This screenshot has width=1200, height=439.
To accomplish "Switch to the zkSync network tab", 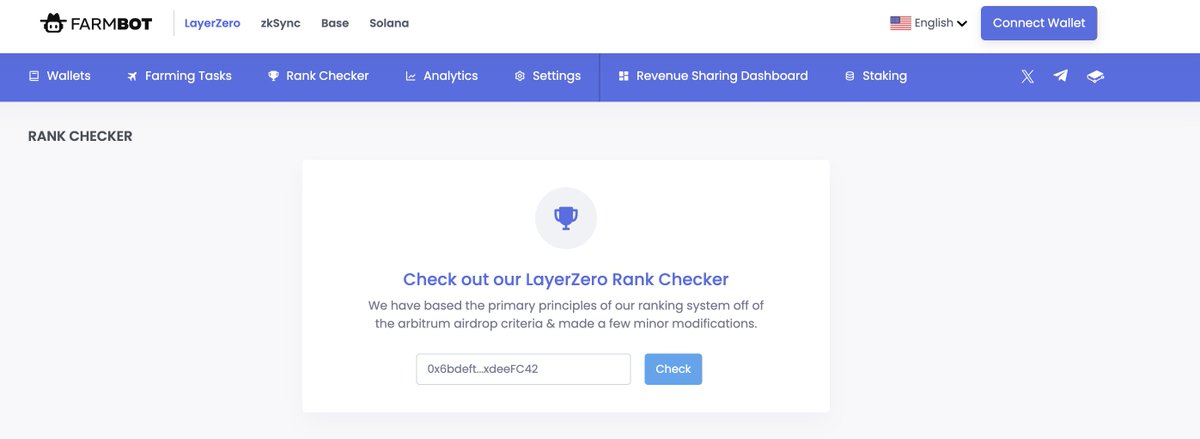I will 280,23.
